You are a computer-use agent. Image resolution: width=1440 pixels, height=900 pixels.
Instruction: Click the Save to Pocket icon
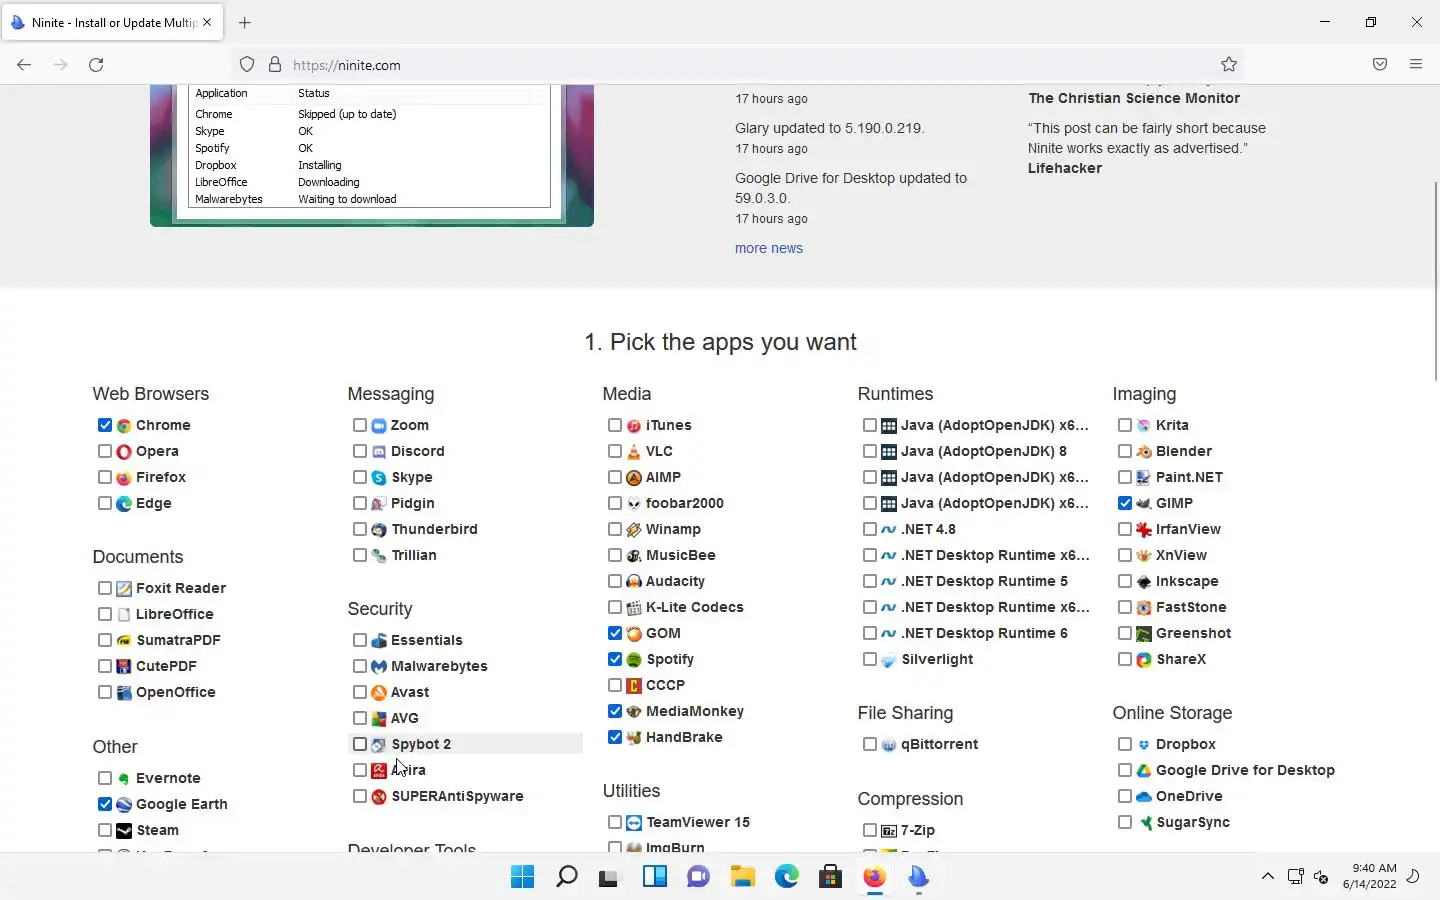1380,64
